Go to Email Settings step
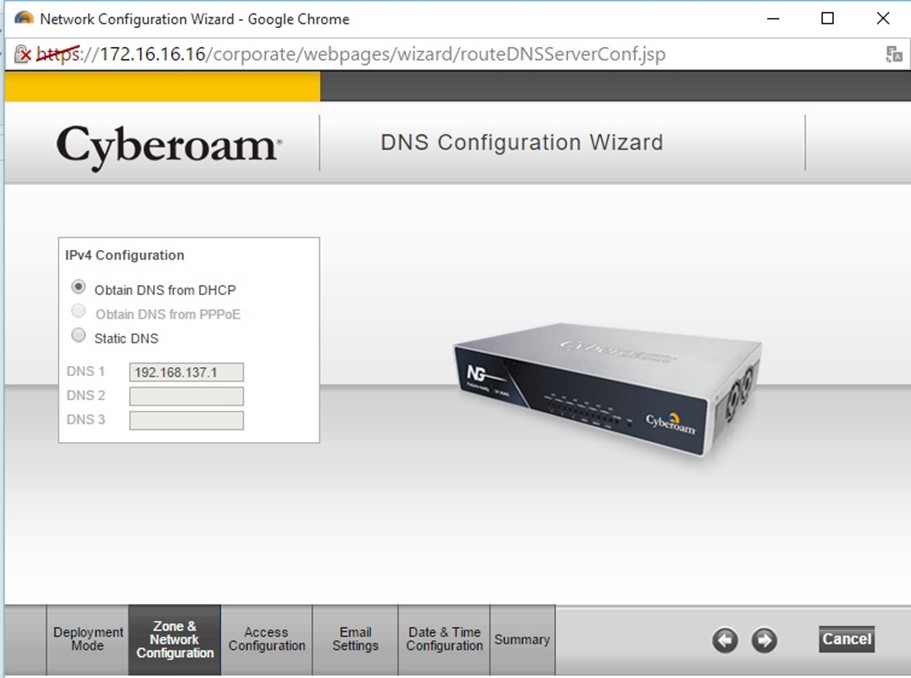 355,639
